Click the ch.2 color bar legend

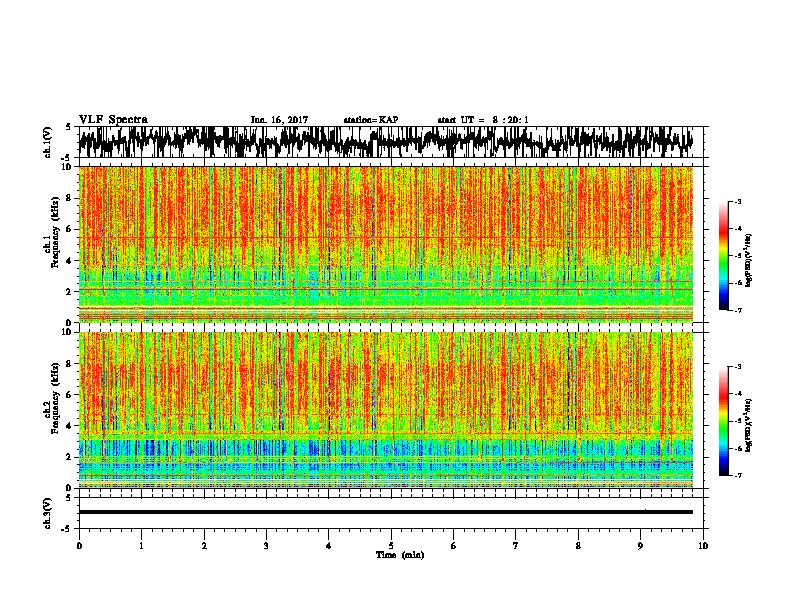[723, 421]
